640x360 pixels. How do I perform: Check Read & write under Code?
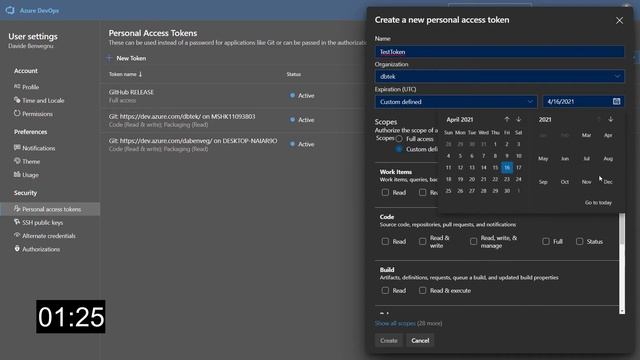422,241
